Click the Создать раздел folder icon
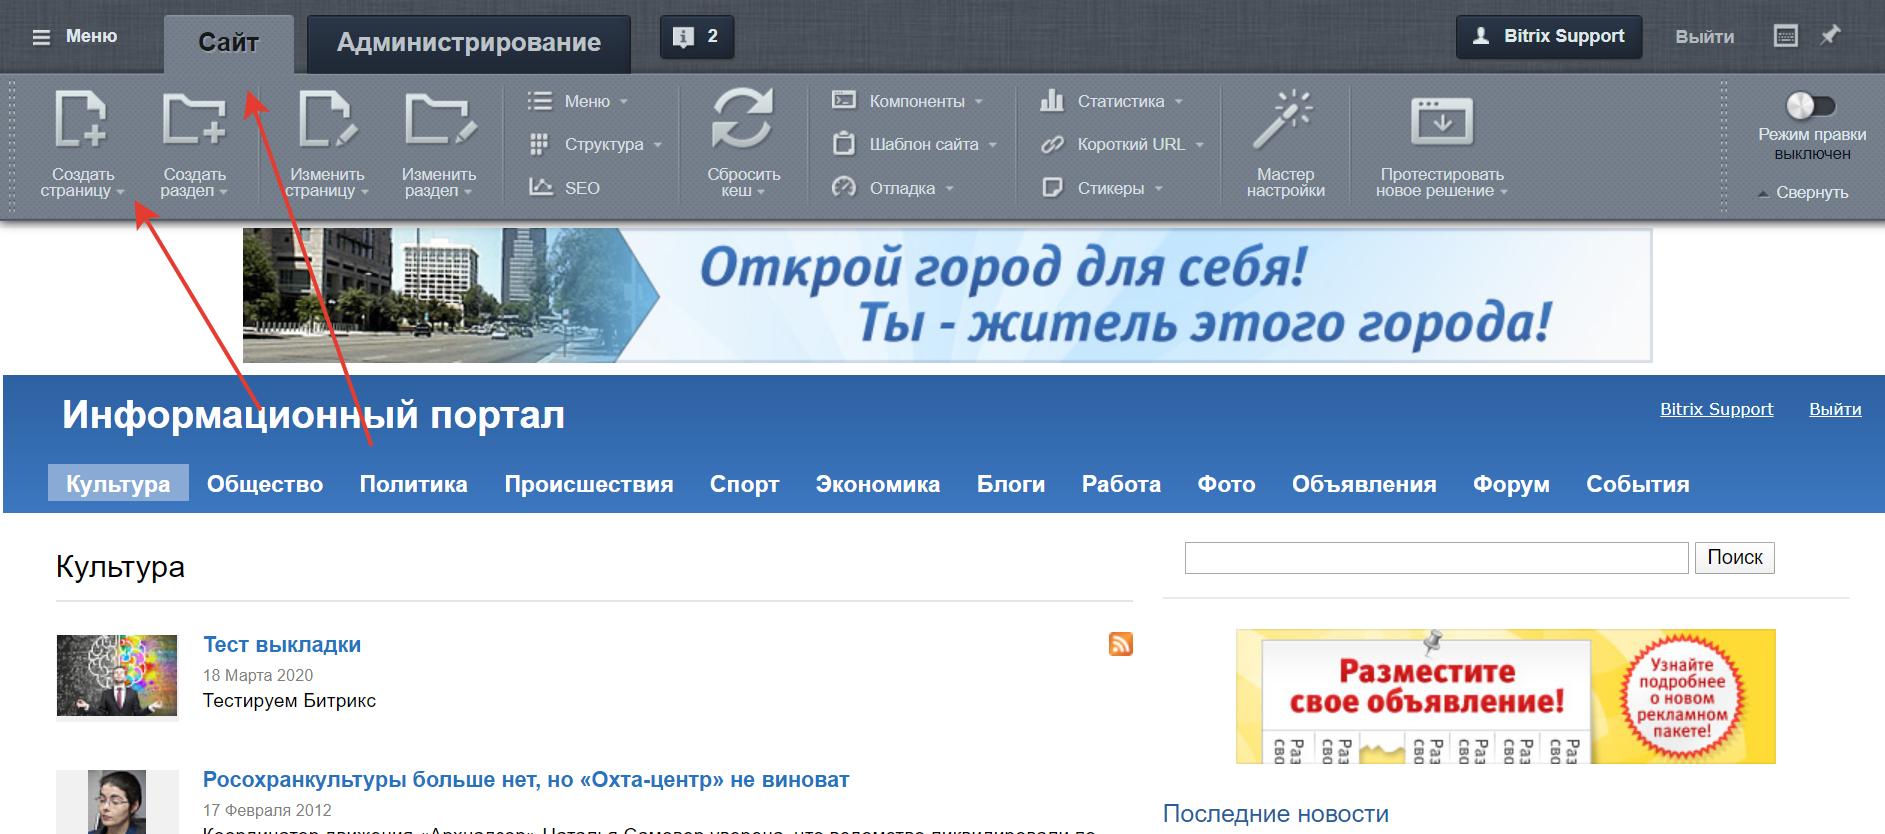 click(x=194, y=119)
